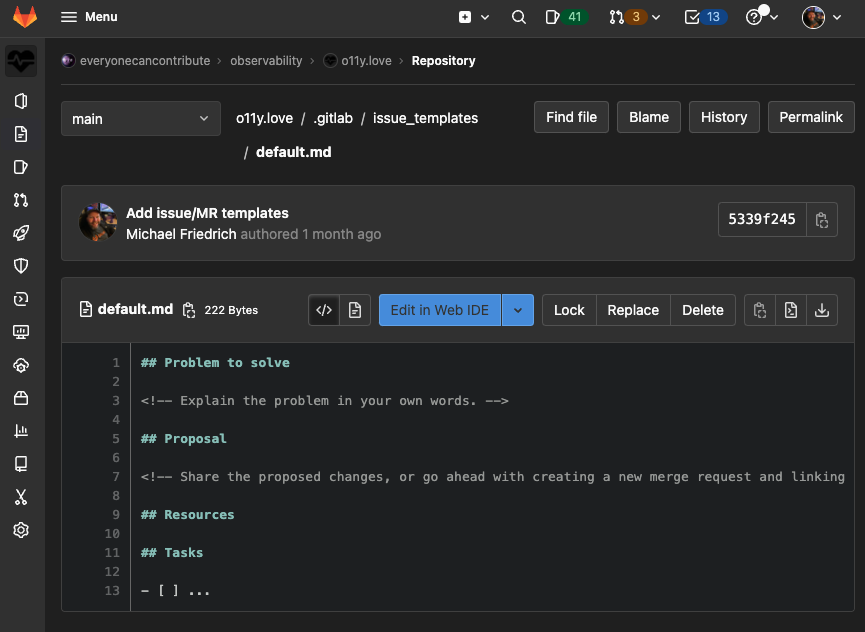
Task: Open Project information in the sidebar
Action: click(21, 101)
